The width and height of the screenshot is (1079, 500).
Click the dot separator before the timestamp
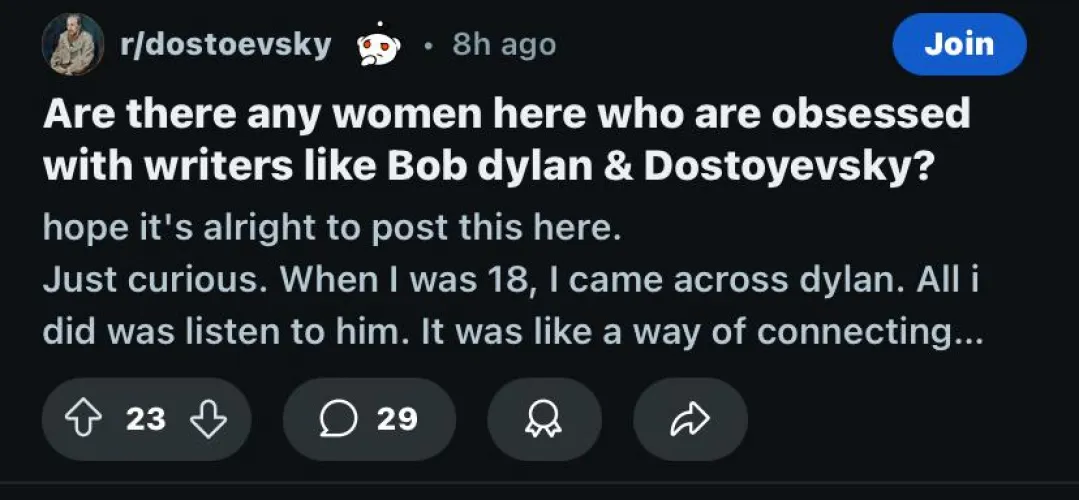pyautogui.click(x=428, y=46)
